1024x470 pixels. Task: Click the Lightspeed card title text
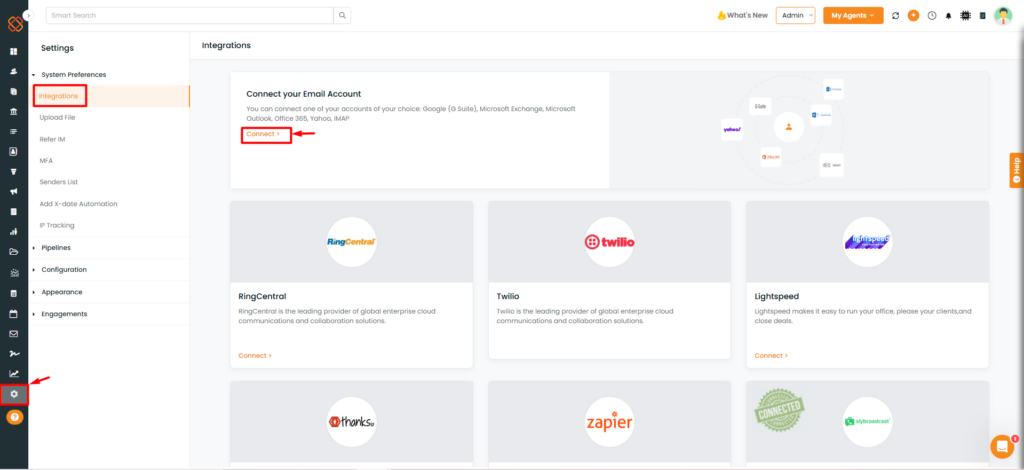(777, 296)
